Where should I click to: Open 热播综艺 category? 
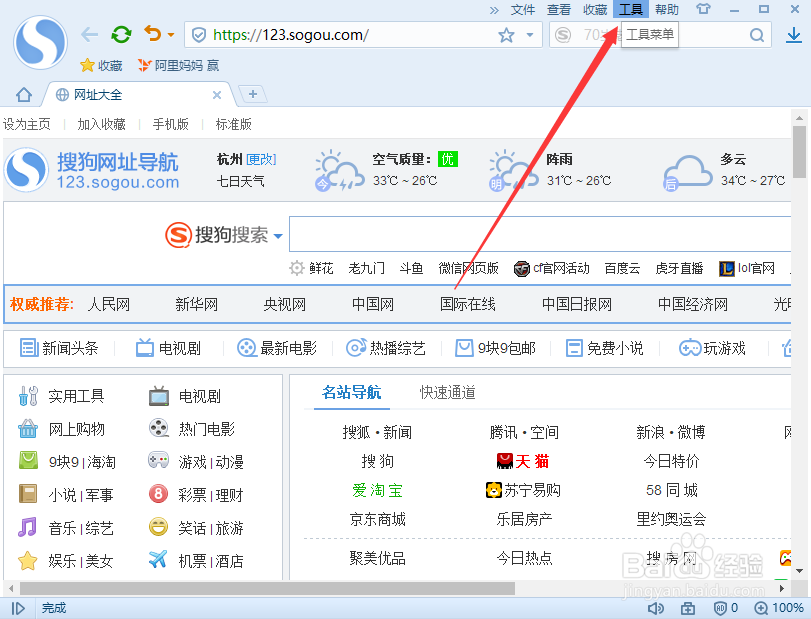pos(386,348)
